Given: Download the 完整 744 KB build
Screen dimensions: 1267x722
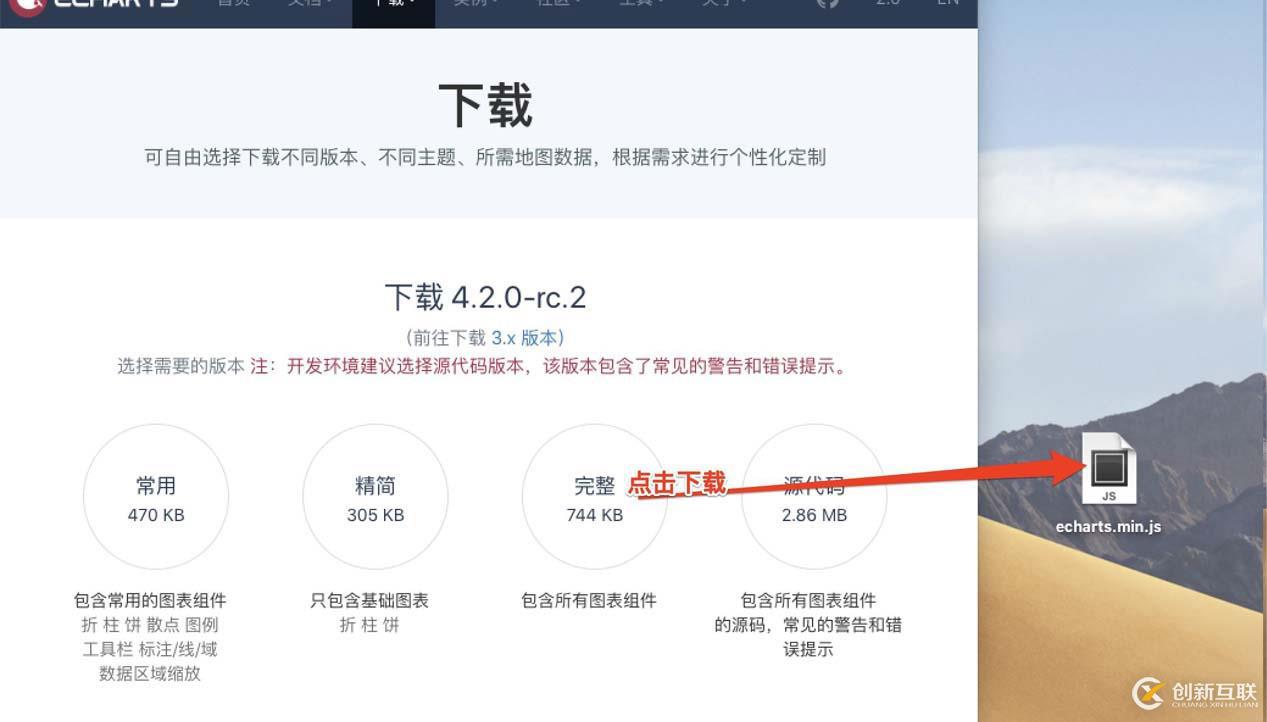Looking at the screenshot, I should tap(594, 497).
